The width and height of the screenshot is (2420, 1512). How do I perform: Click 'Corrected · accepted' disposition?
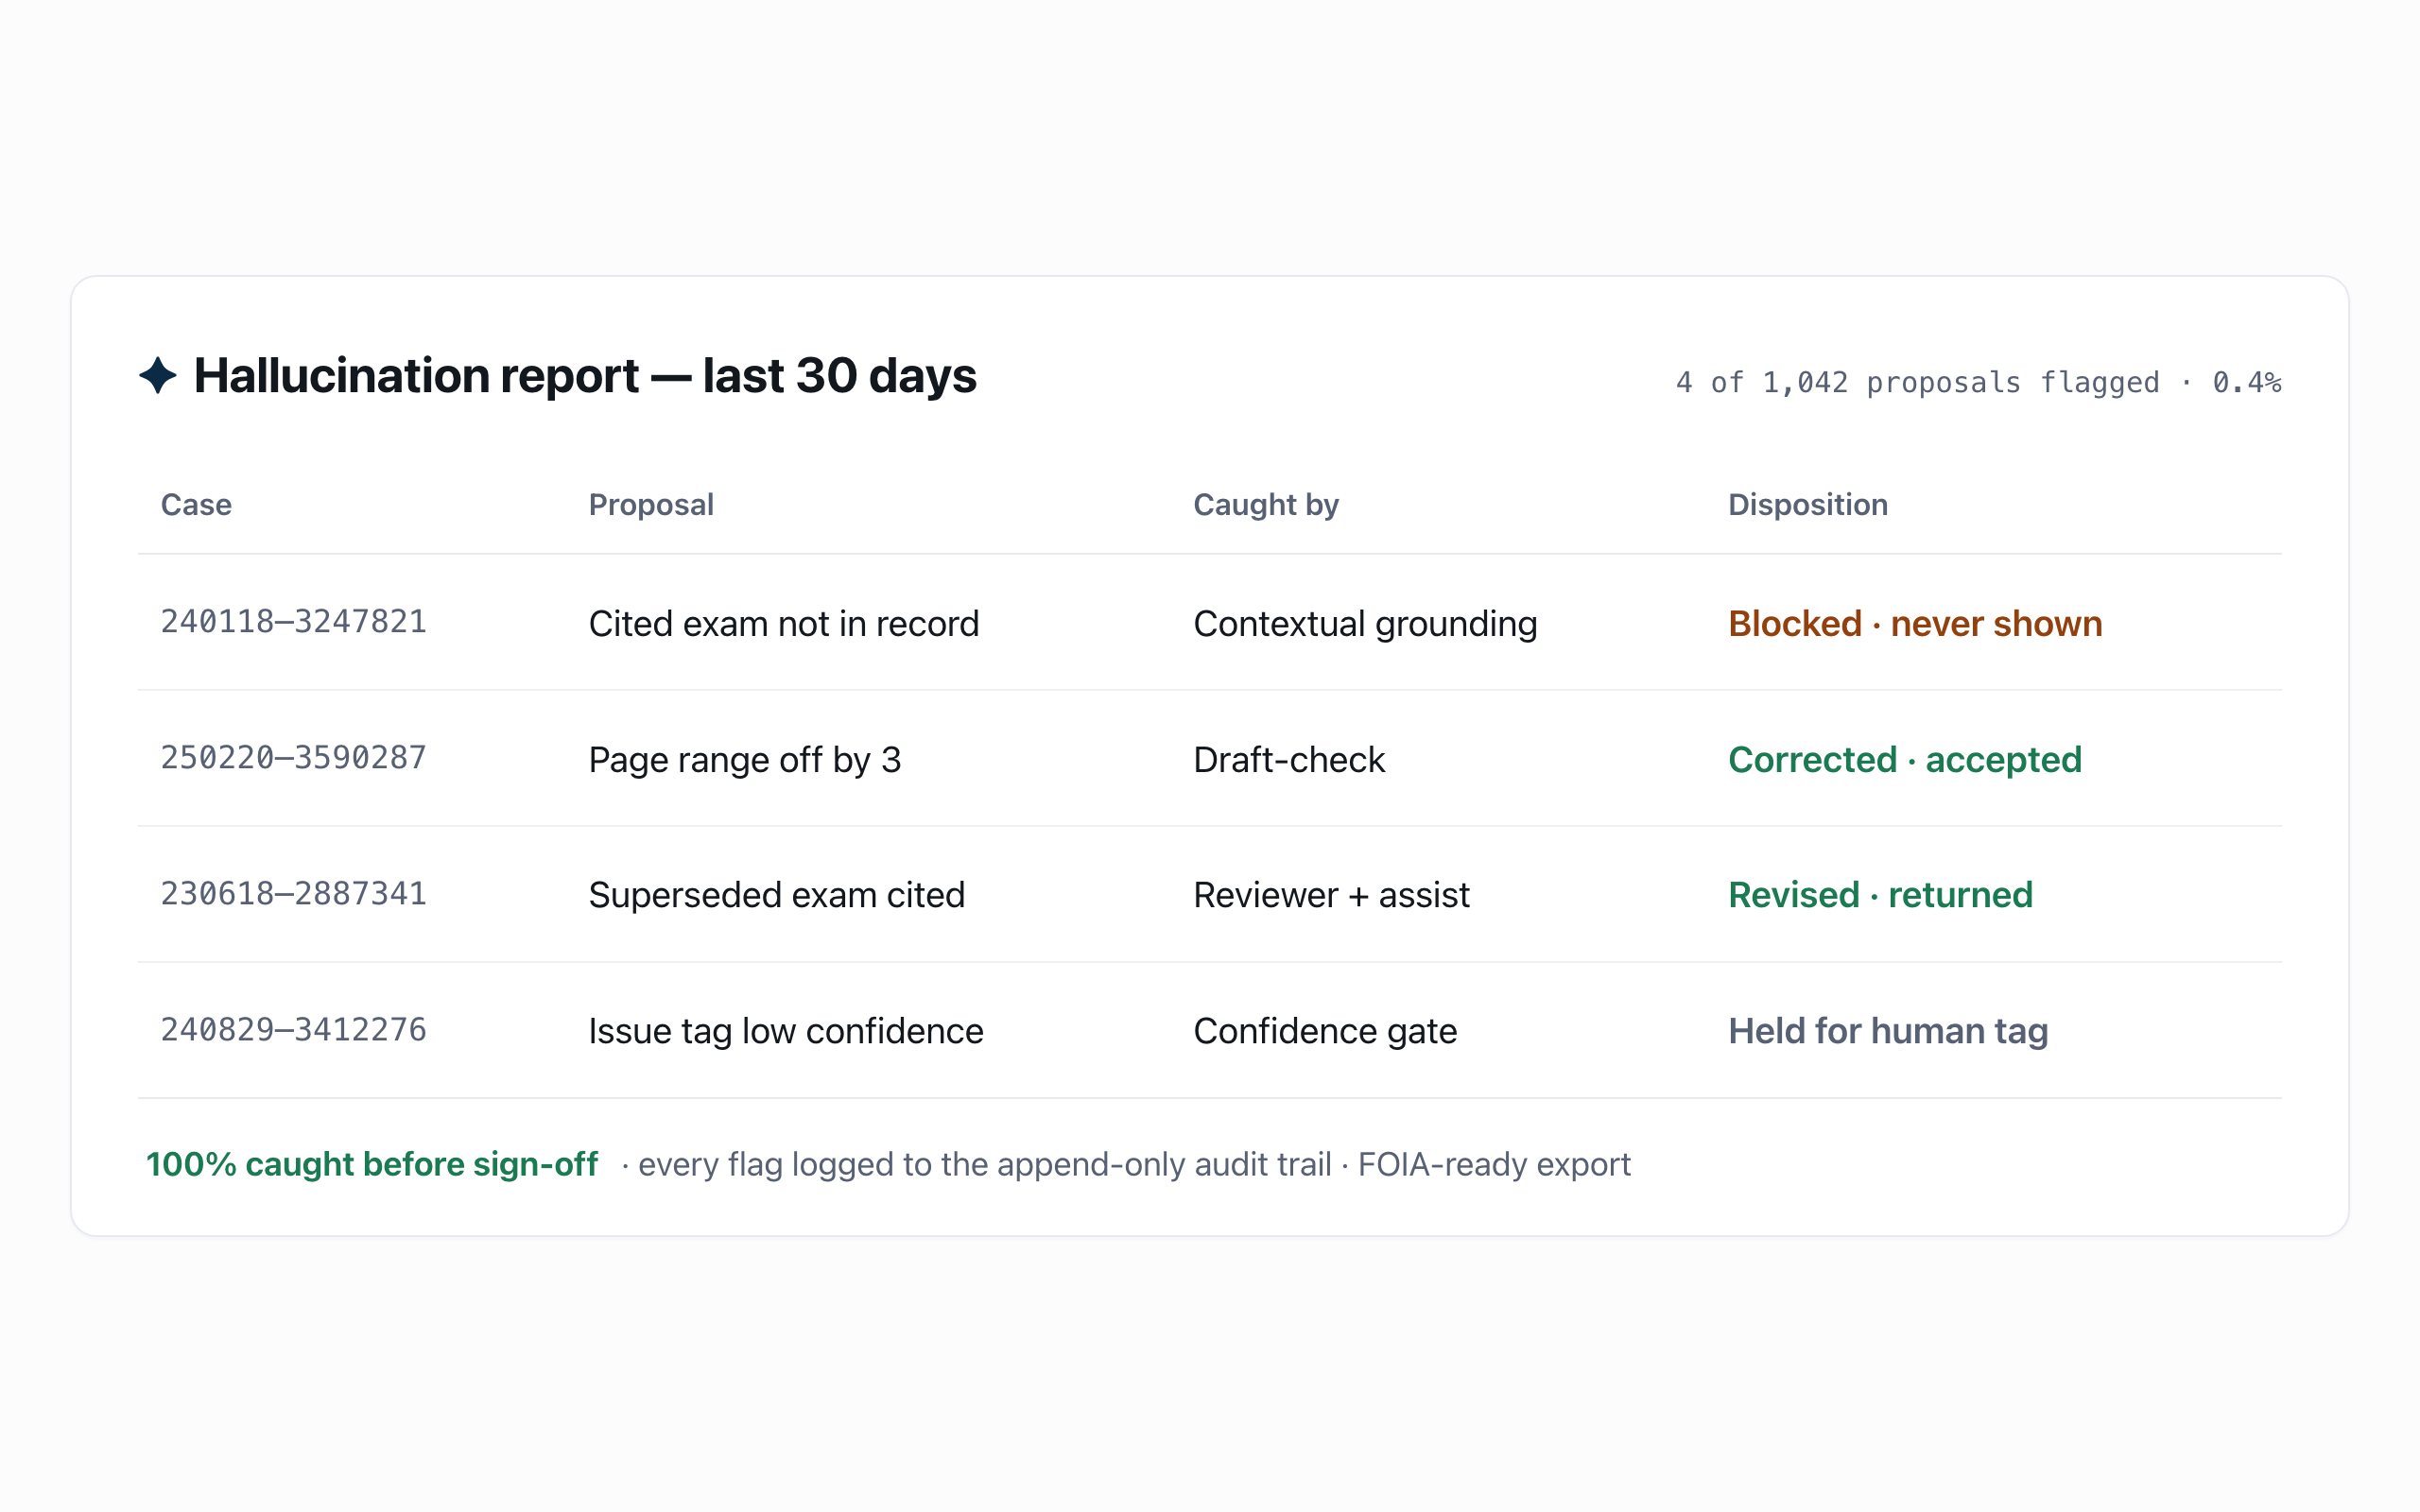1905,759
